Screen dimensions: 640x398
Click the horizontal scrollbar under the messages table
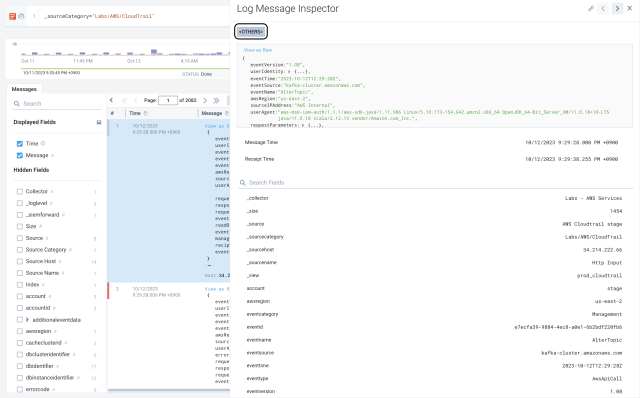tap(169, 390)
